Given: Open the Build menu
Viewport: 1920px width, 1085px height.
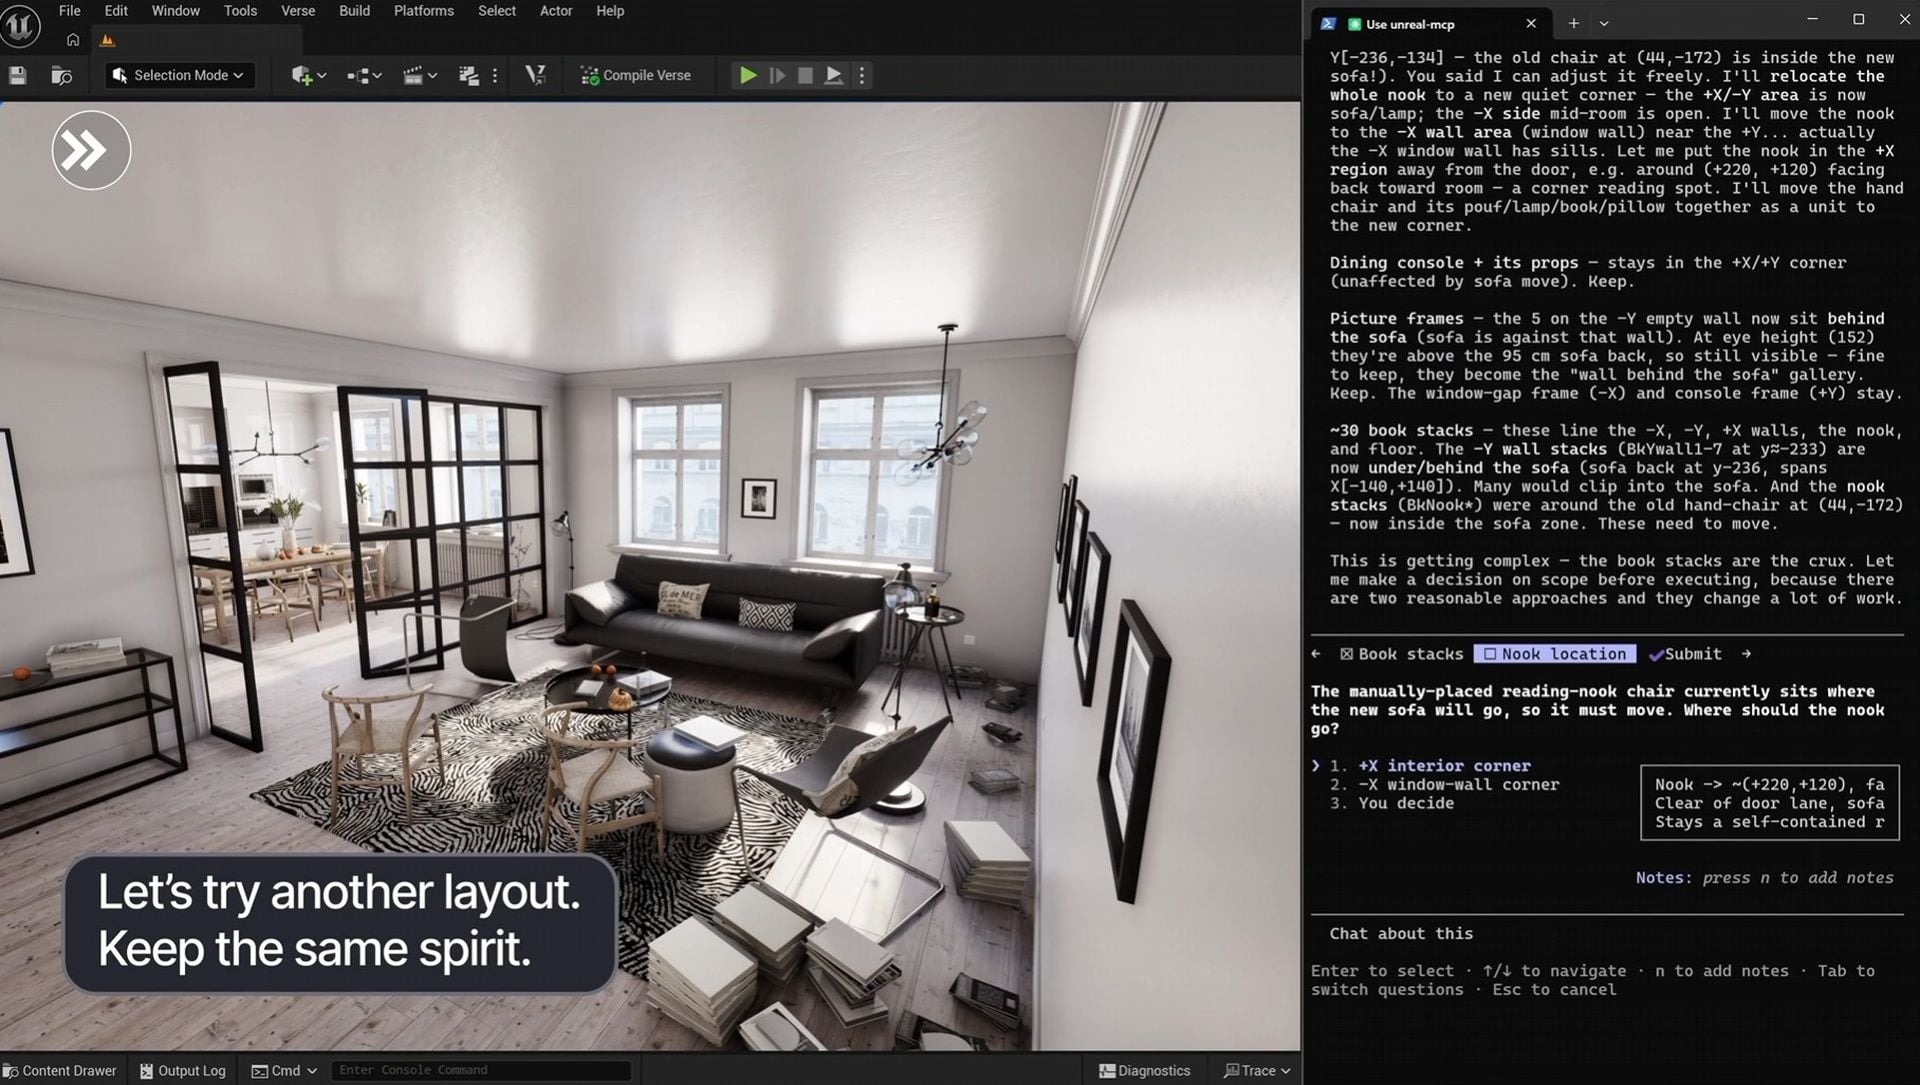Looking at the screenshot, I should pos(354,11).
